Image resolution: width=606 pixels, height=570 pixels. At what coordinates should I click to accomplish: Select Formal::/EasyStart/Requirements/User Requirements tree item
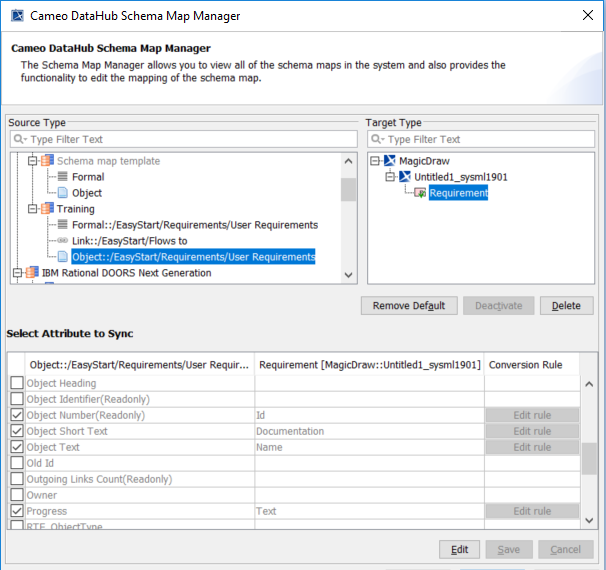194,225
